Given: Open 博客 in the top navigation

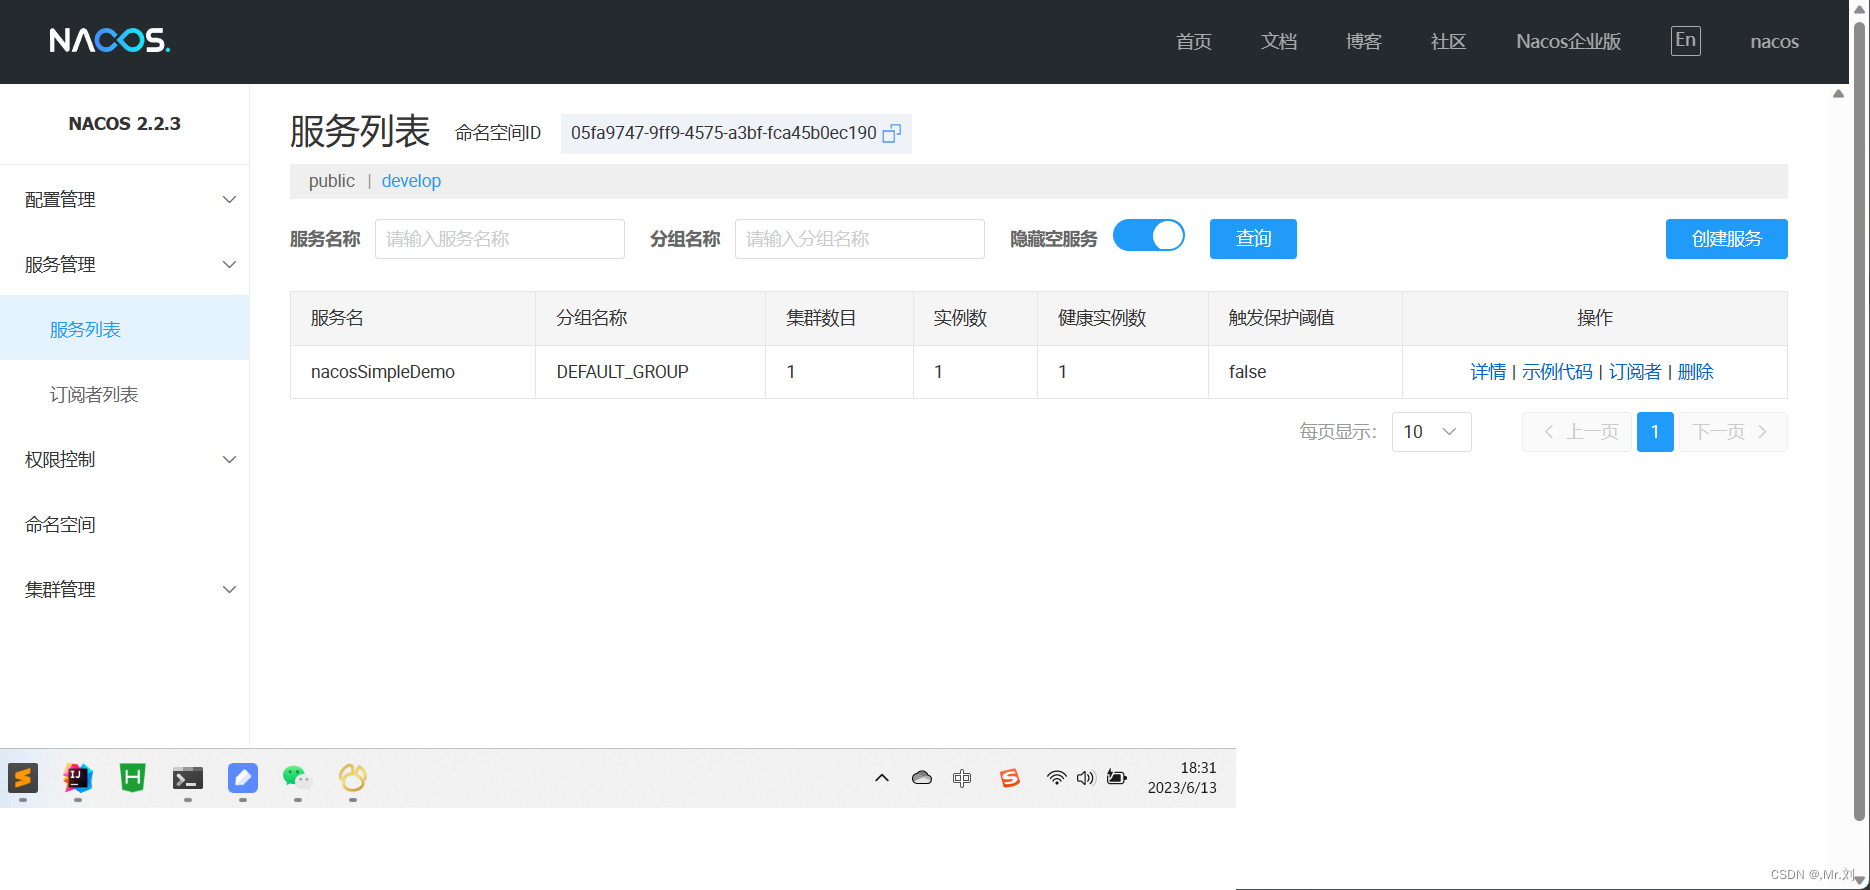Looking at the screenshot, I should pyautogui.click(x=1363, y=41).
